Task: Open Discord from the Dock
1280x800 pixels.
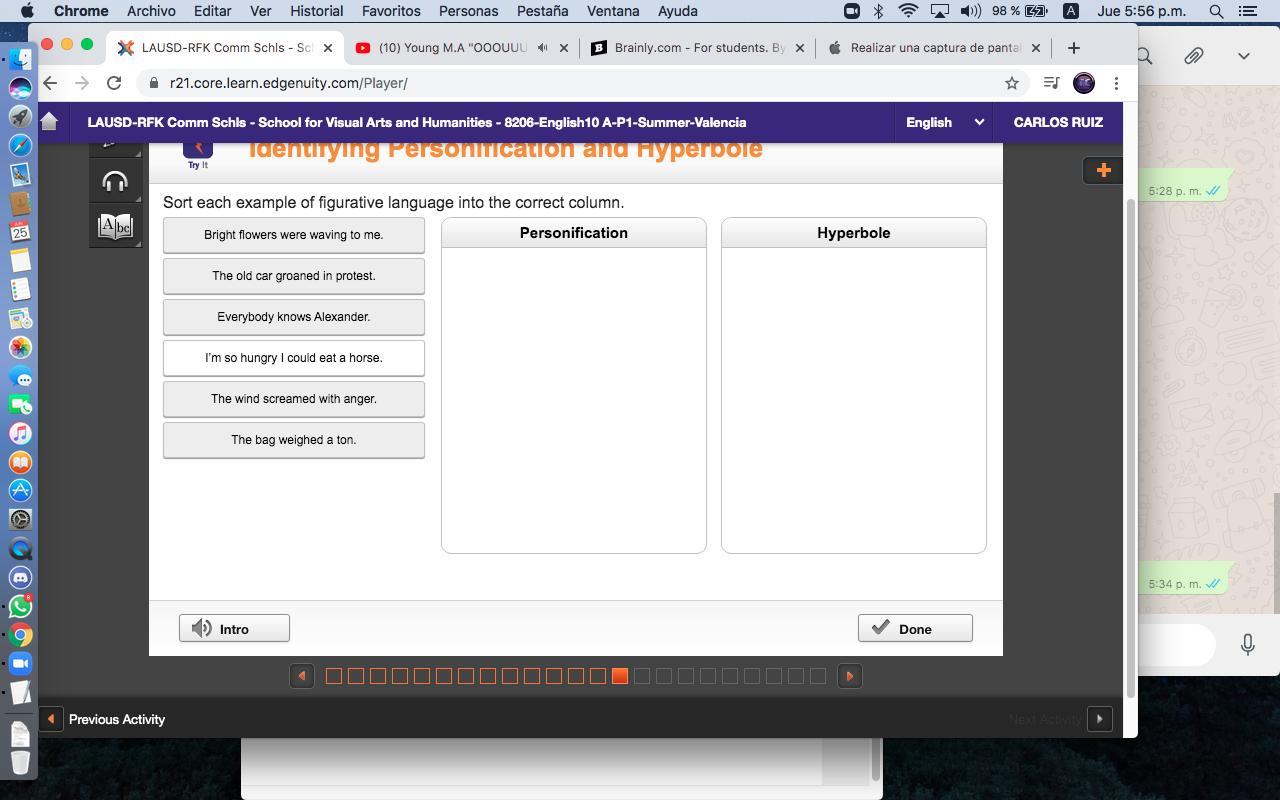Action: [20, 577]
